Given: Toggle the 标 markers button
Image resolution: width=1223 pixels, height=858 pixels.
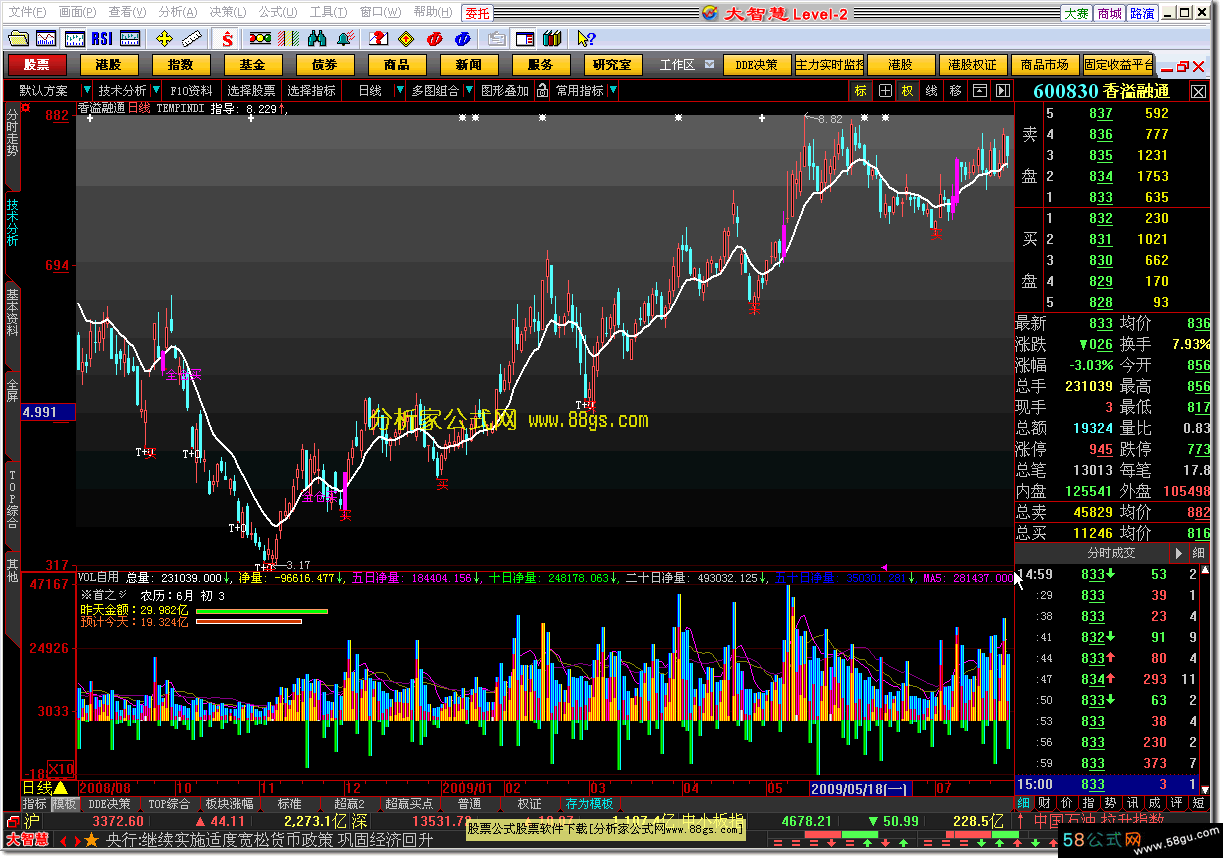Looking at the screenshot, I should point(861,91).
